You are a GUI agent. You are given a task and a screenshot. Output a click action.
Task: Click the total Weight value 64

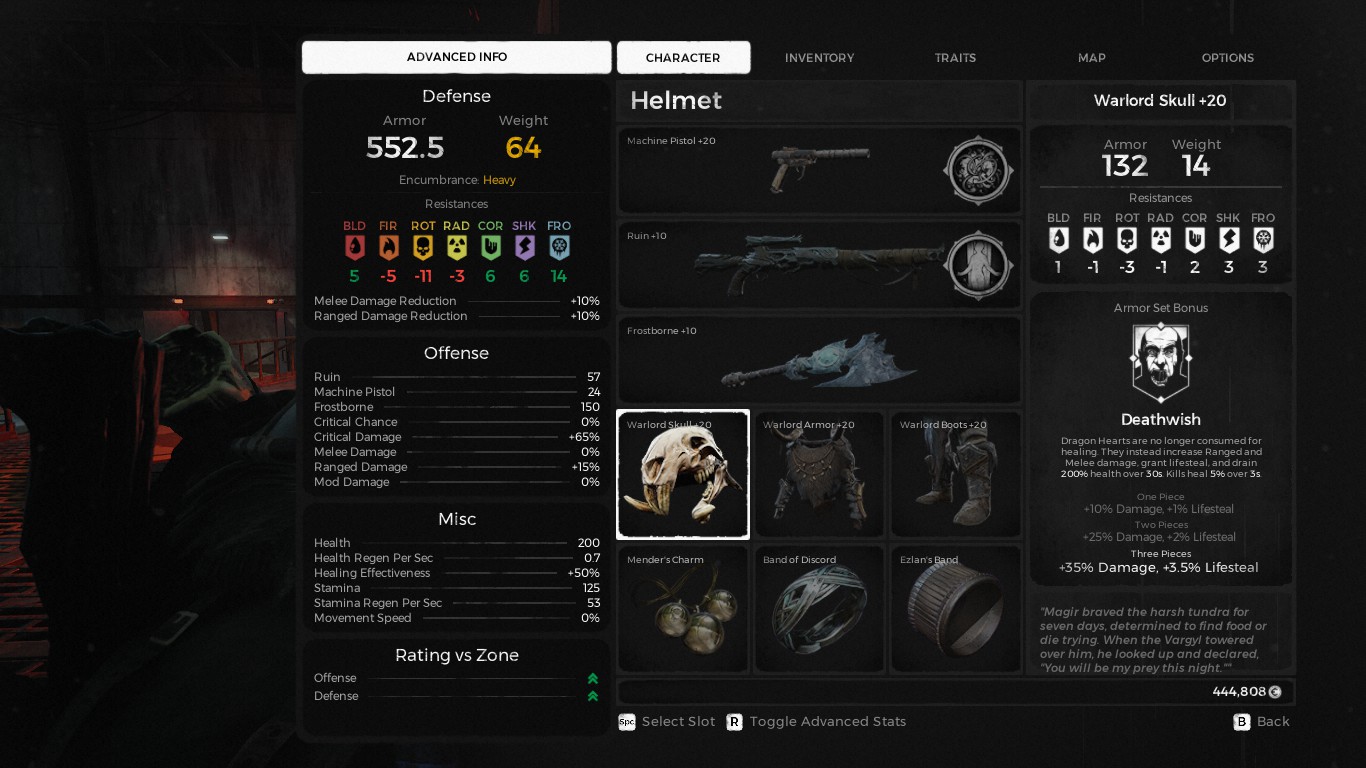pos(523,148)
